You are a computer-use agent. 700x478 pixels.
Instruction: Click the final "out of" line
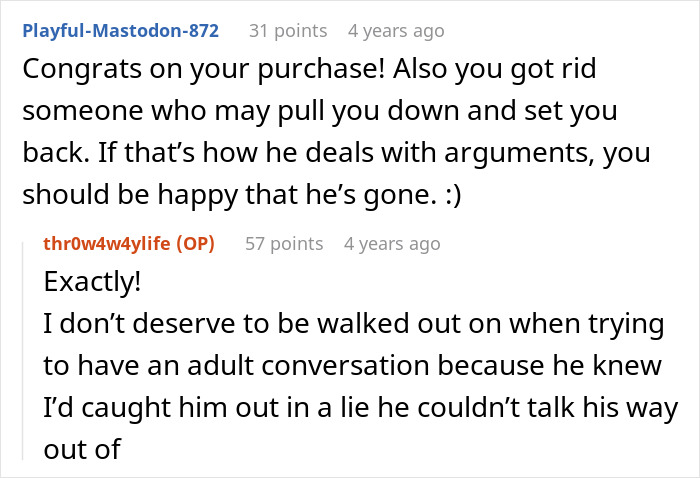click(x=82, y=449)
